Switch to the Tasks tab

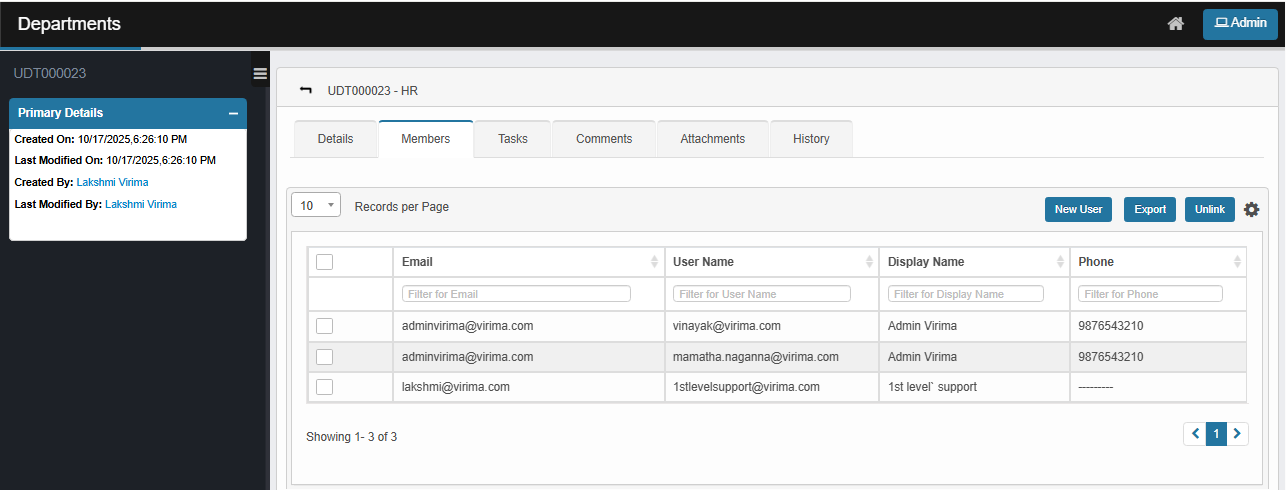point(513,139)
